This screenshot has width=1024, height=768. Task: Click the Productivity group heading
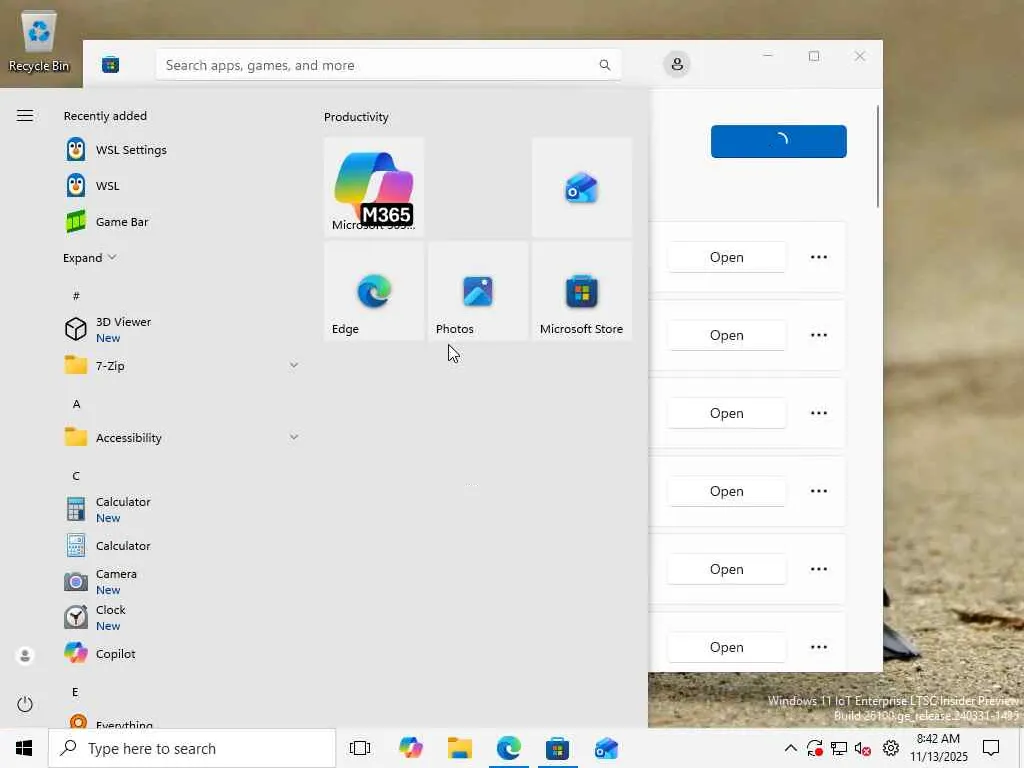pyautogui.click(x=356, y=117)
